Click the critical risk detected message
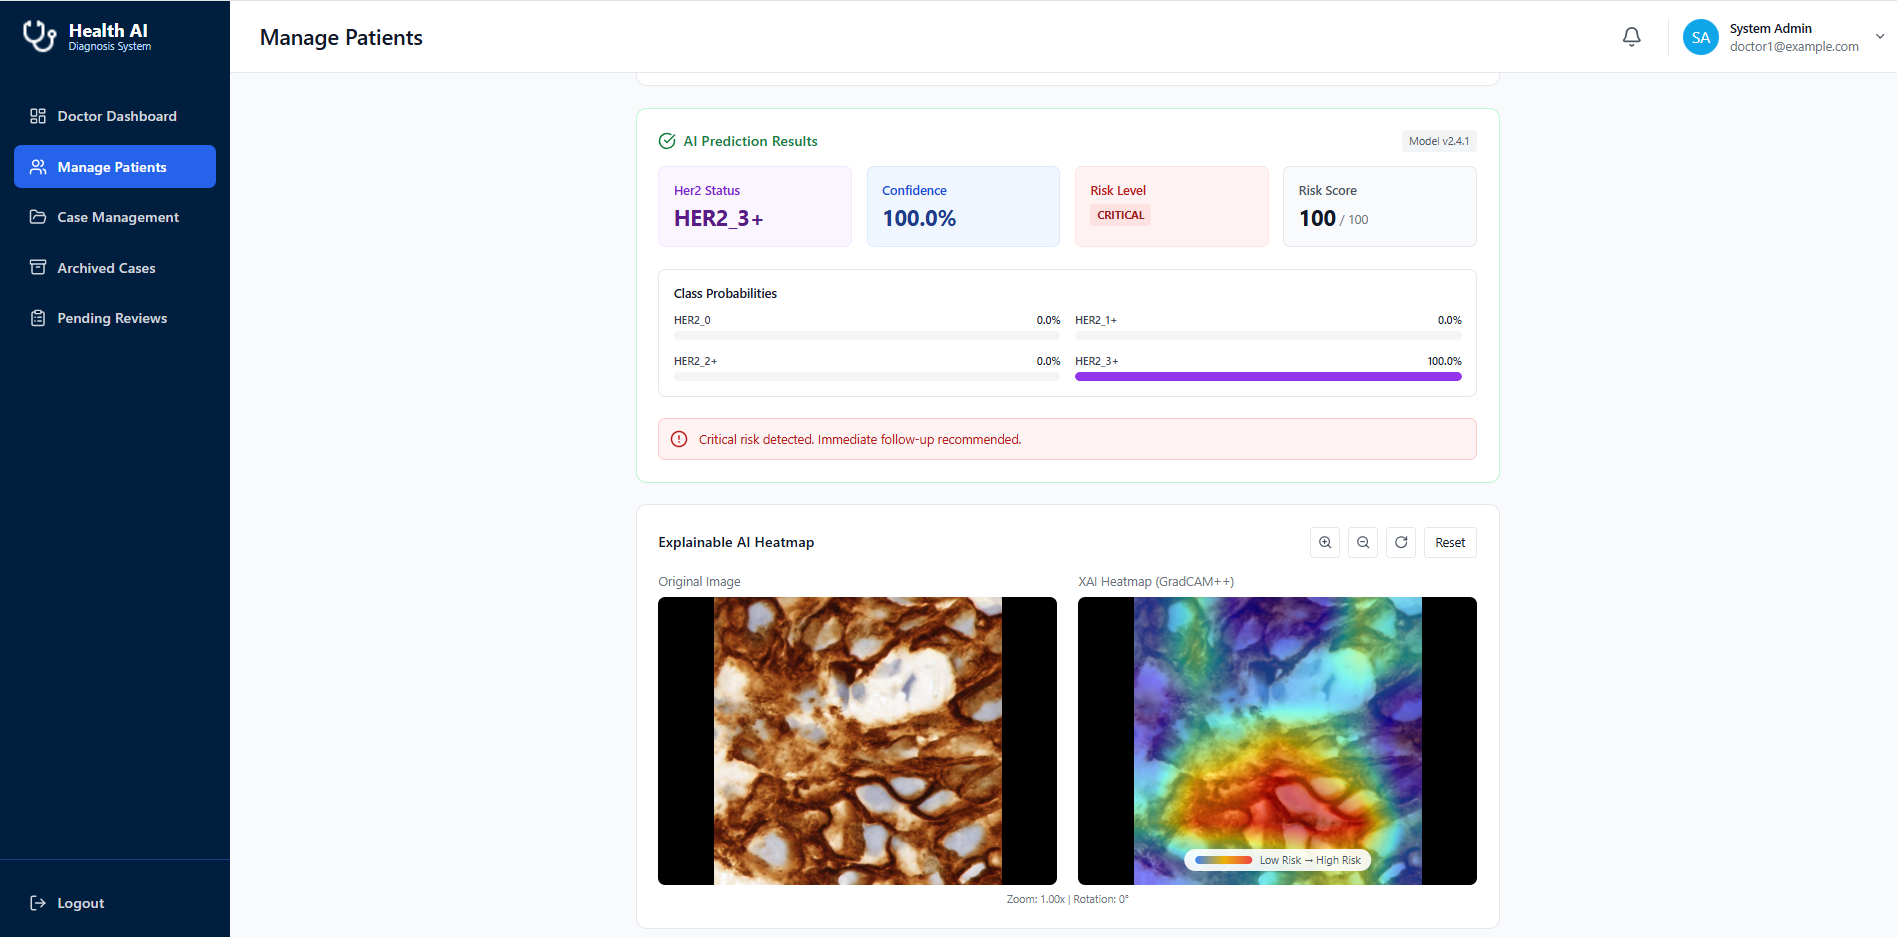 pyautogui.click(x=860, y=439)
